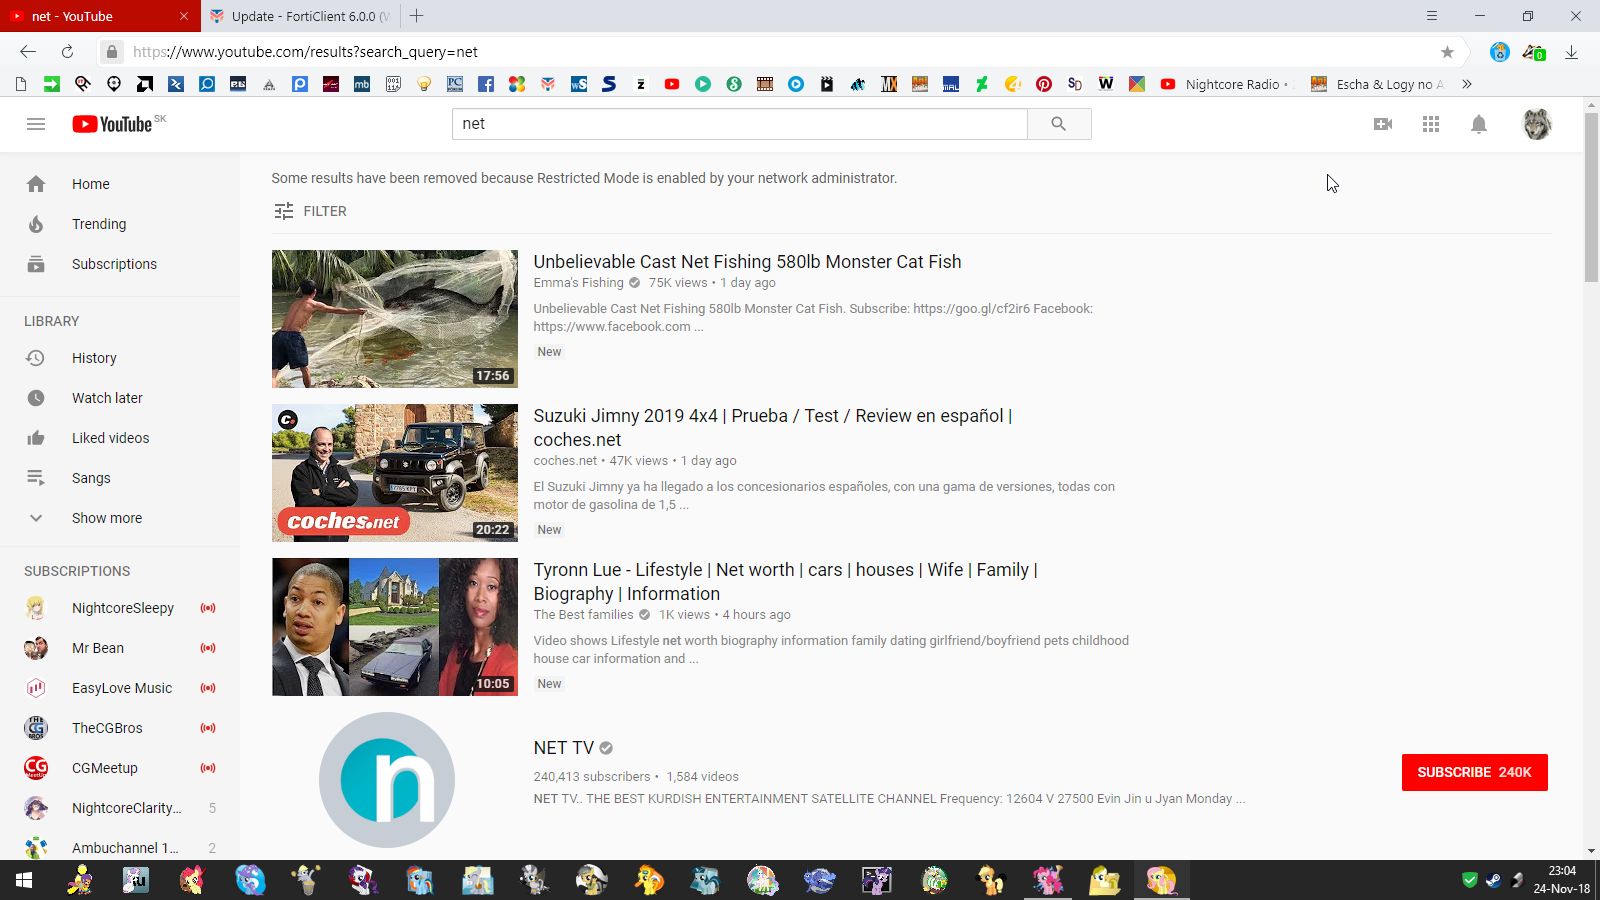Open the account avatar menu
The image size is (1600, 900).
1537,124
